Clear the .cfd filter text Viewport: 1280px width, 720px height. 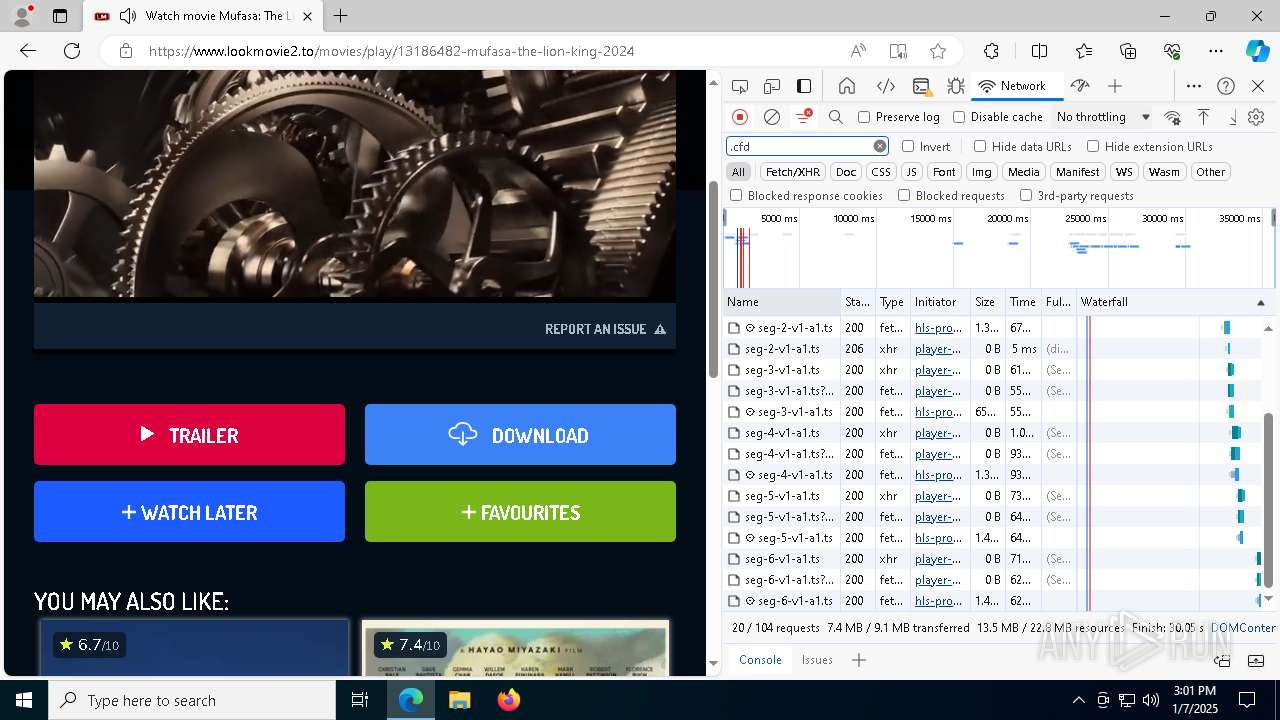(x=880, y=146)
